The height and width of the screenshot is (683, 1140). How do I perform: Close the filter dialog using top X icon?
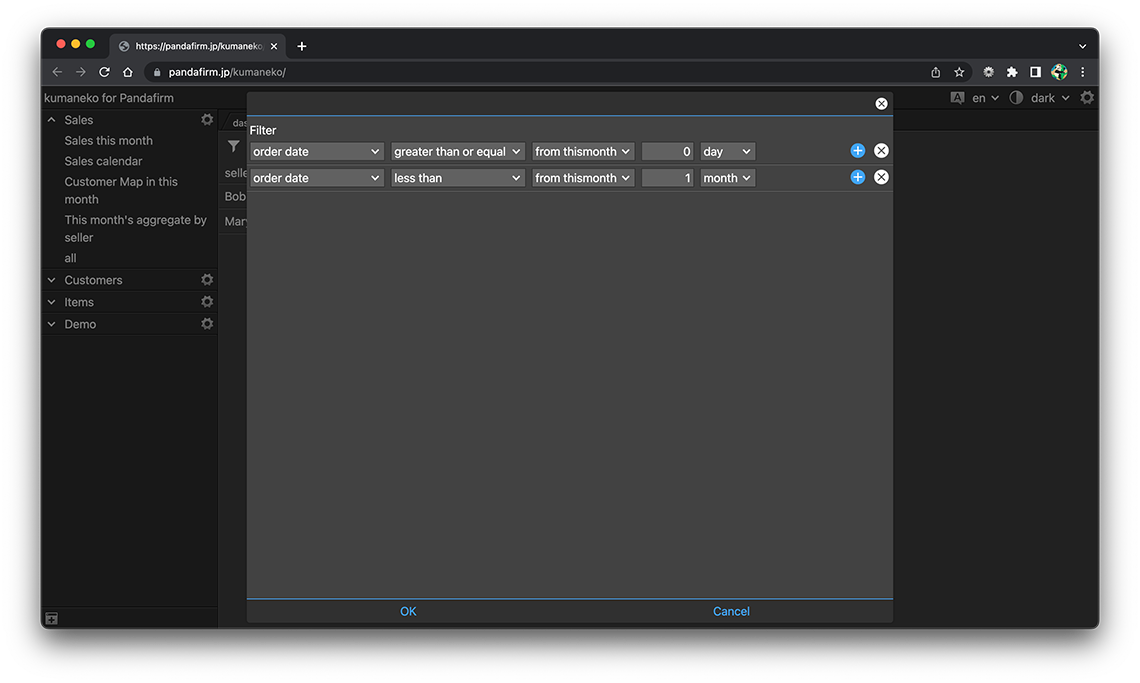click(x=881, y=104)
